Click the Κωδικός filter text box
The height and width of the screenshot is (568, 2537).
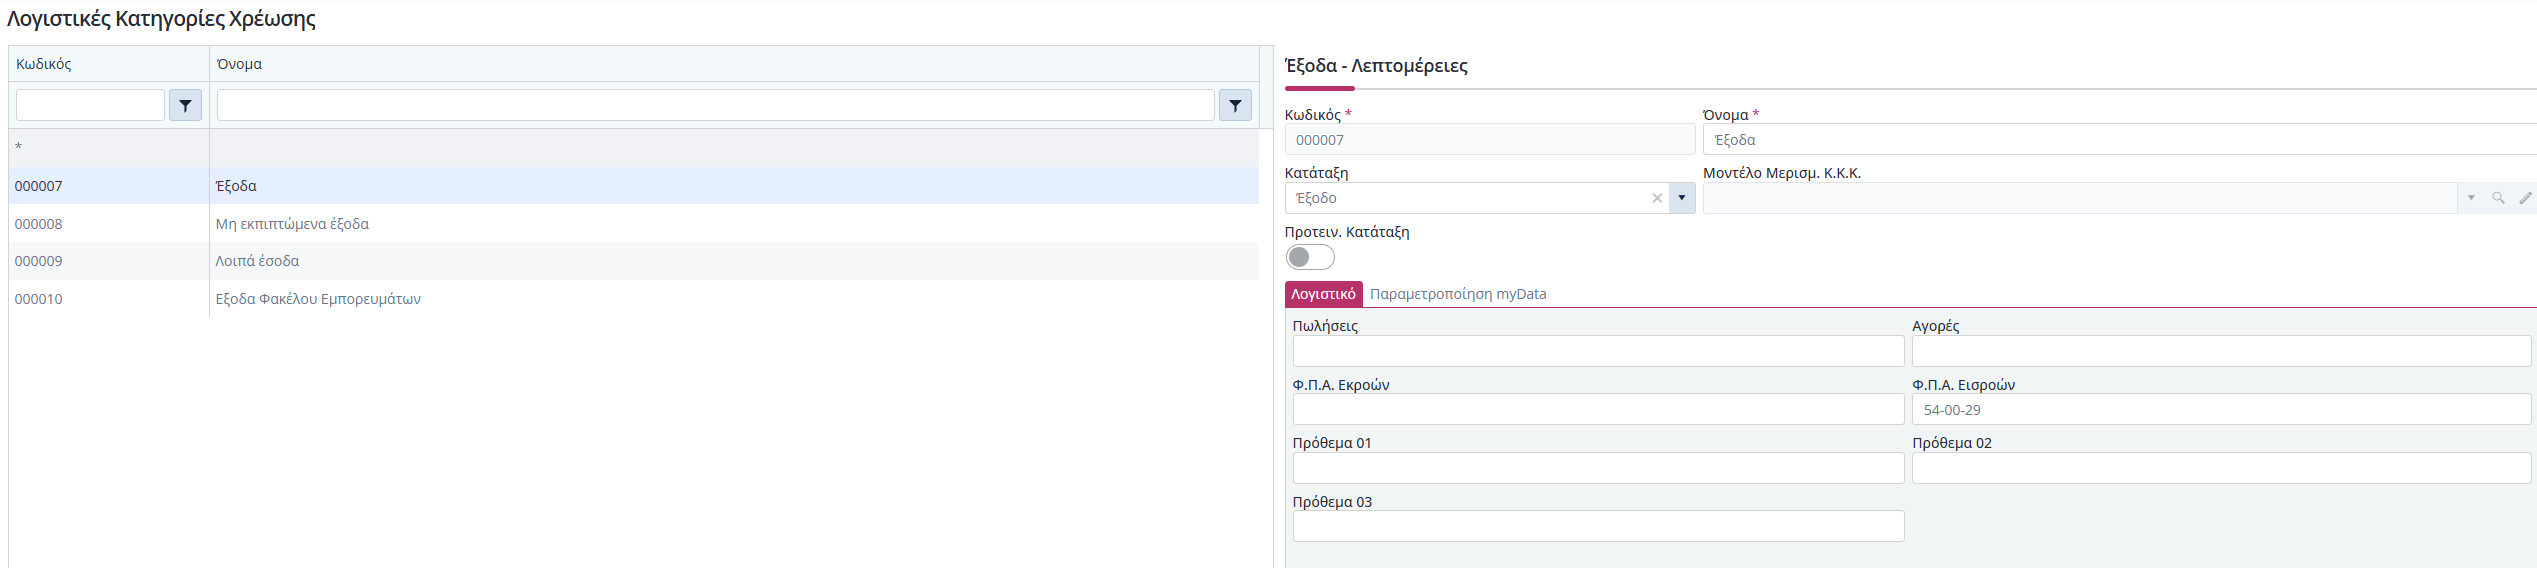90,105
